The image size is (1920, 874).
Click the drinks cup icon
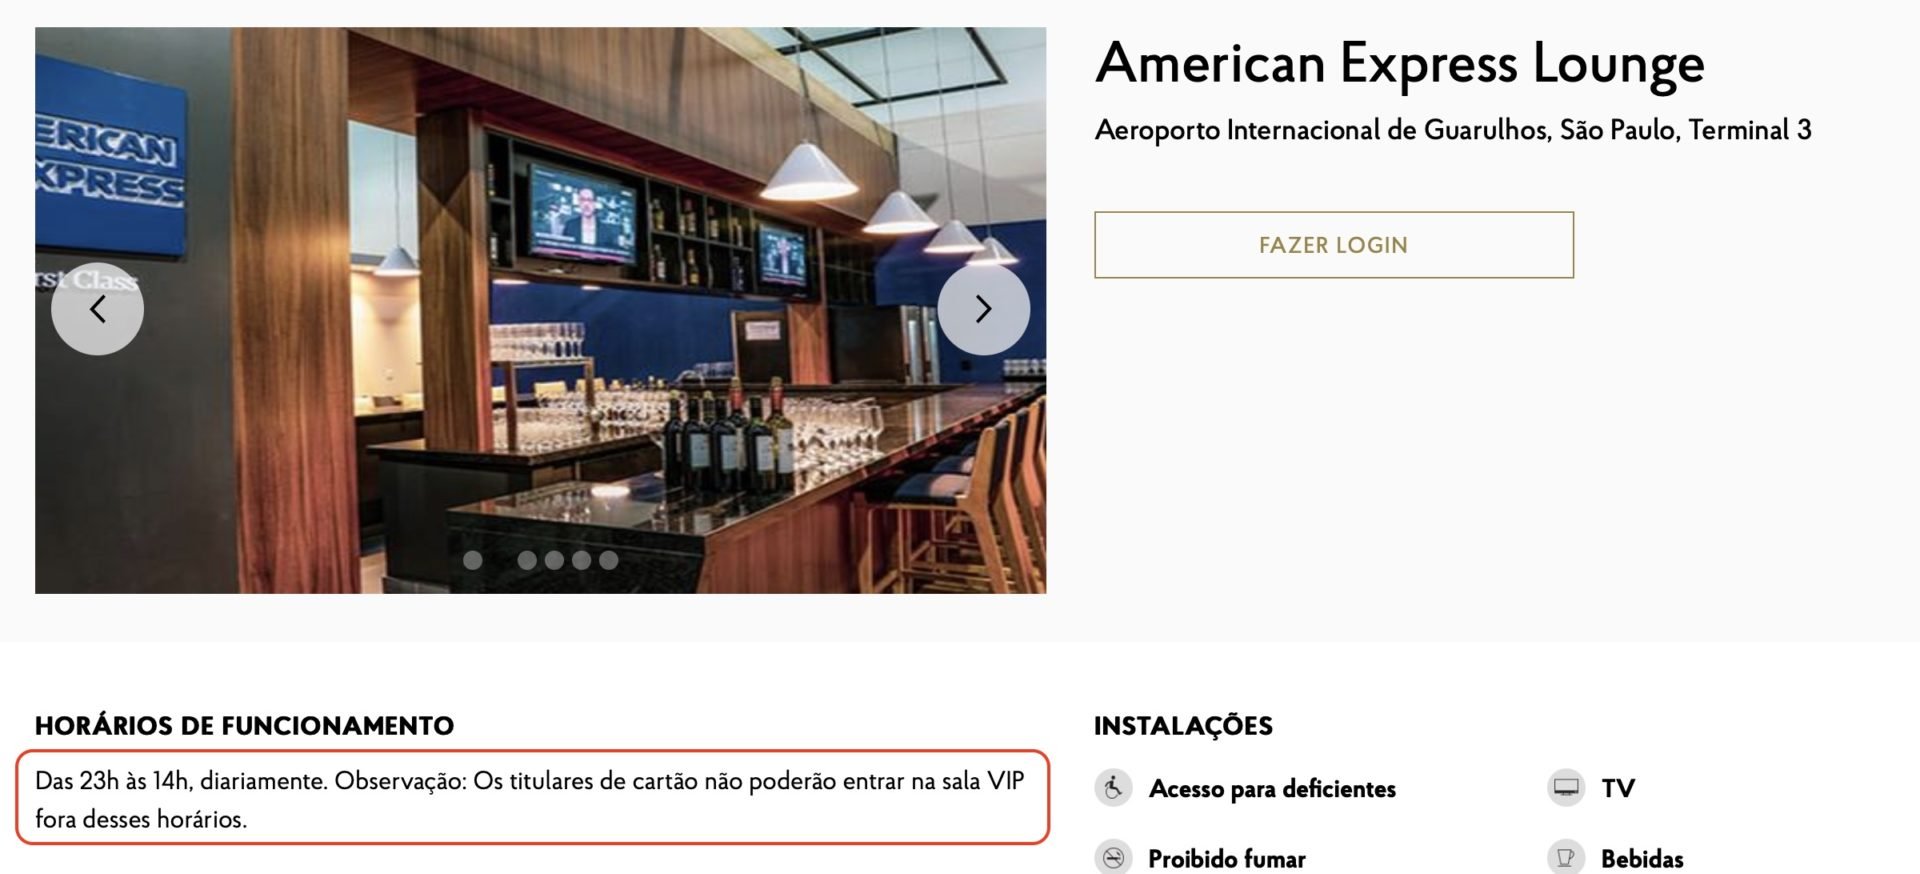point(1566,858)
